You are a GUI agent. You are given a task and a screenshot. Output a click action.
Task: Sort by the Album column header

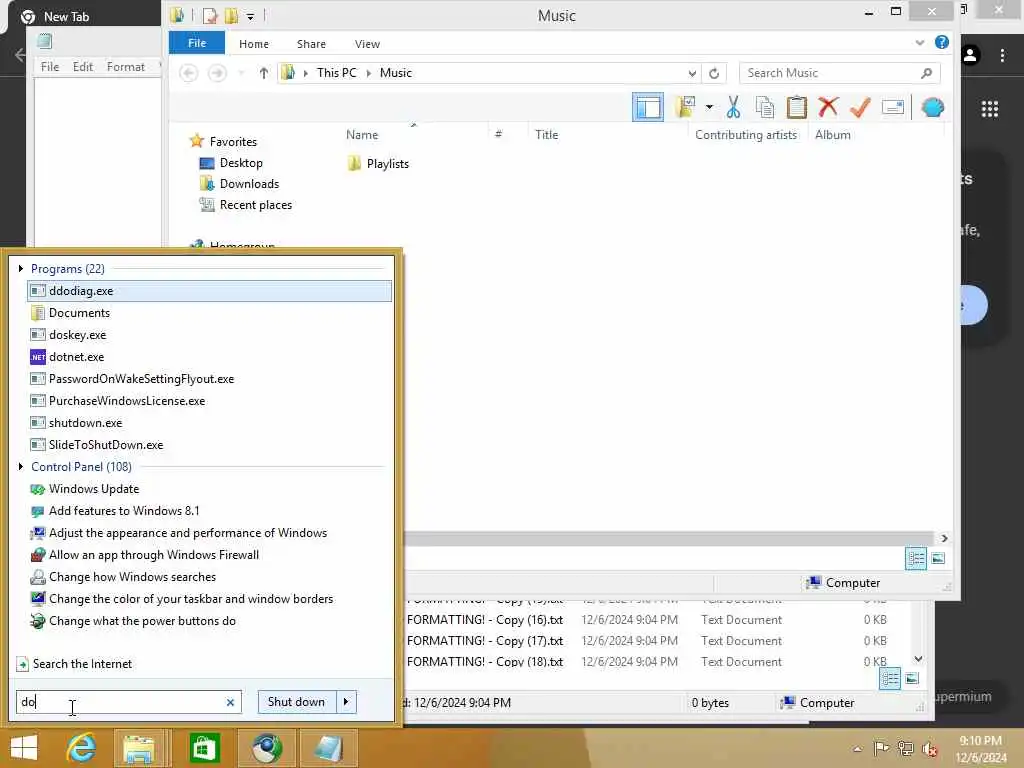[833, 135]
